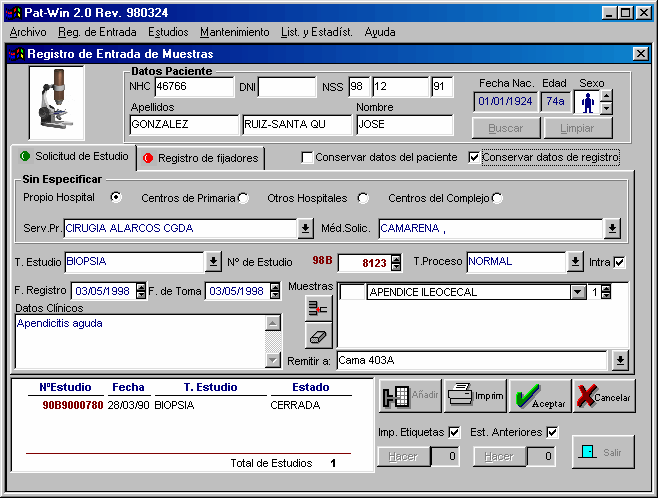Enable Conservar datos del paciente checkbox
This screenshot has height=498, width=658.
point(308,157)
